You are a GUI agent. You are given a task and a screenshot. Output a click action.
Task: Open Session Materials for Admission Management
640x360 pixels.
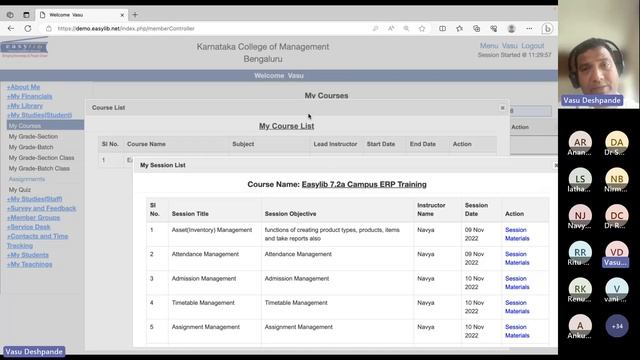tap(517, 283)
